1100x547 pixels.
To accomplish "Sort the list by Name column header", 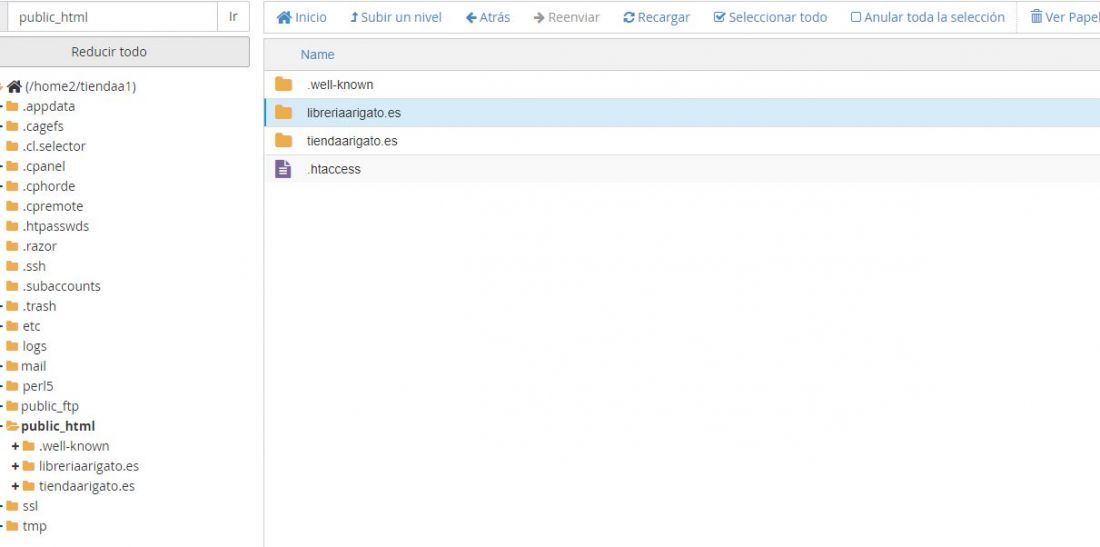I will [x=317, y=55].
